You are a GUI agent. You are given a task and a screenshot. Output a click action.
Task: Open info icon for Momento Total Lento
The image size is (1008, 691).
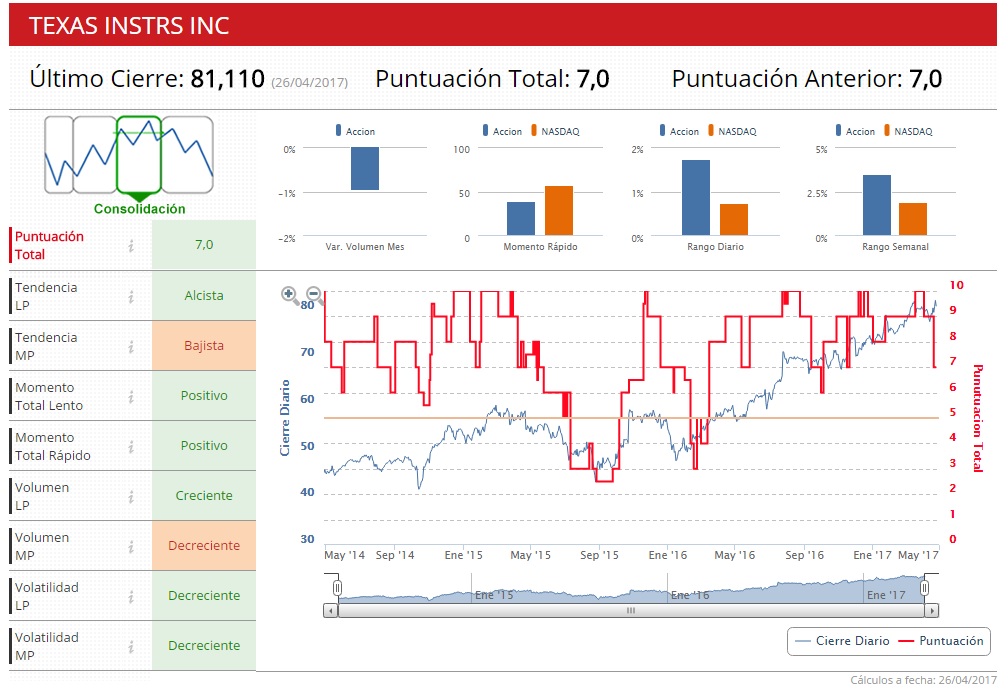(x=131, y=397)
